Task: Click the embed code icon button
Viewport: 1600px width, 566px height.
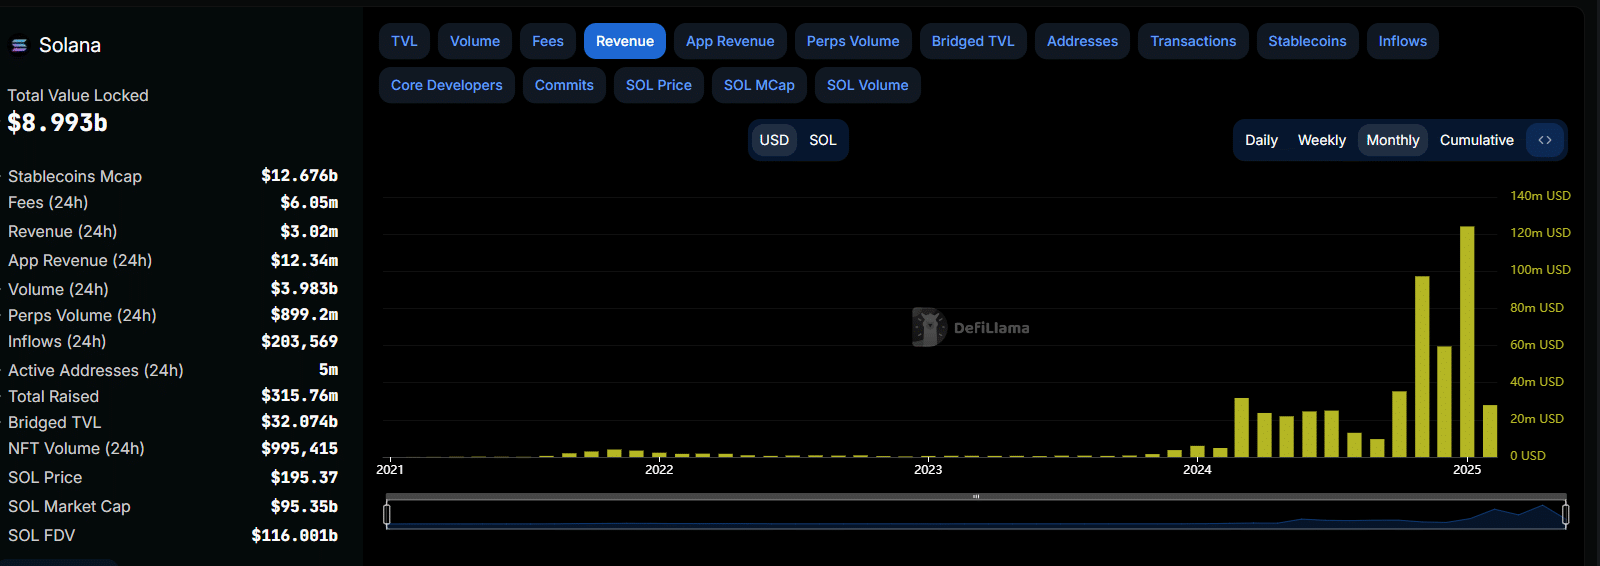Action: 1545,140
